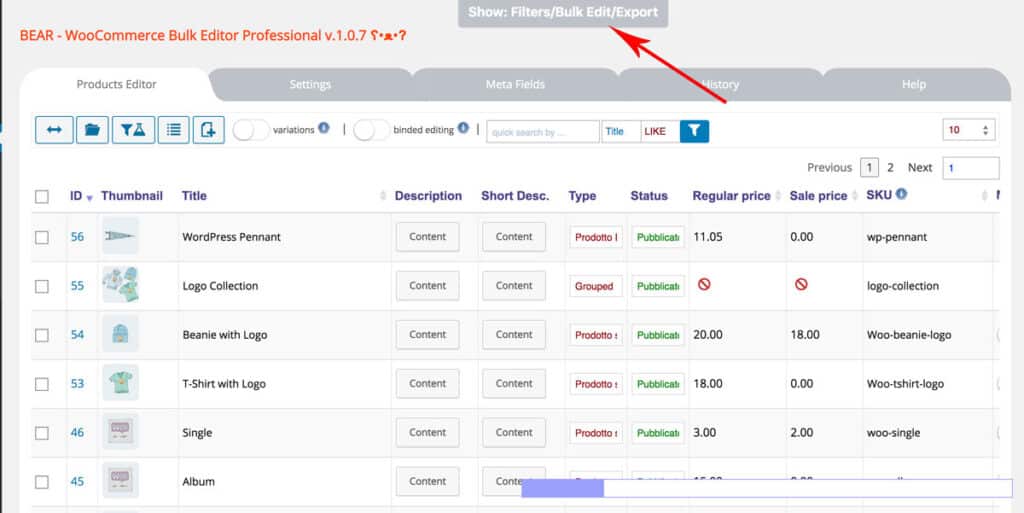Open the Type dropdown for WordPress Pennant
1024x513 pixels.
point(596,238)
